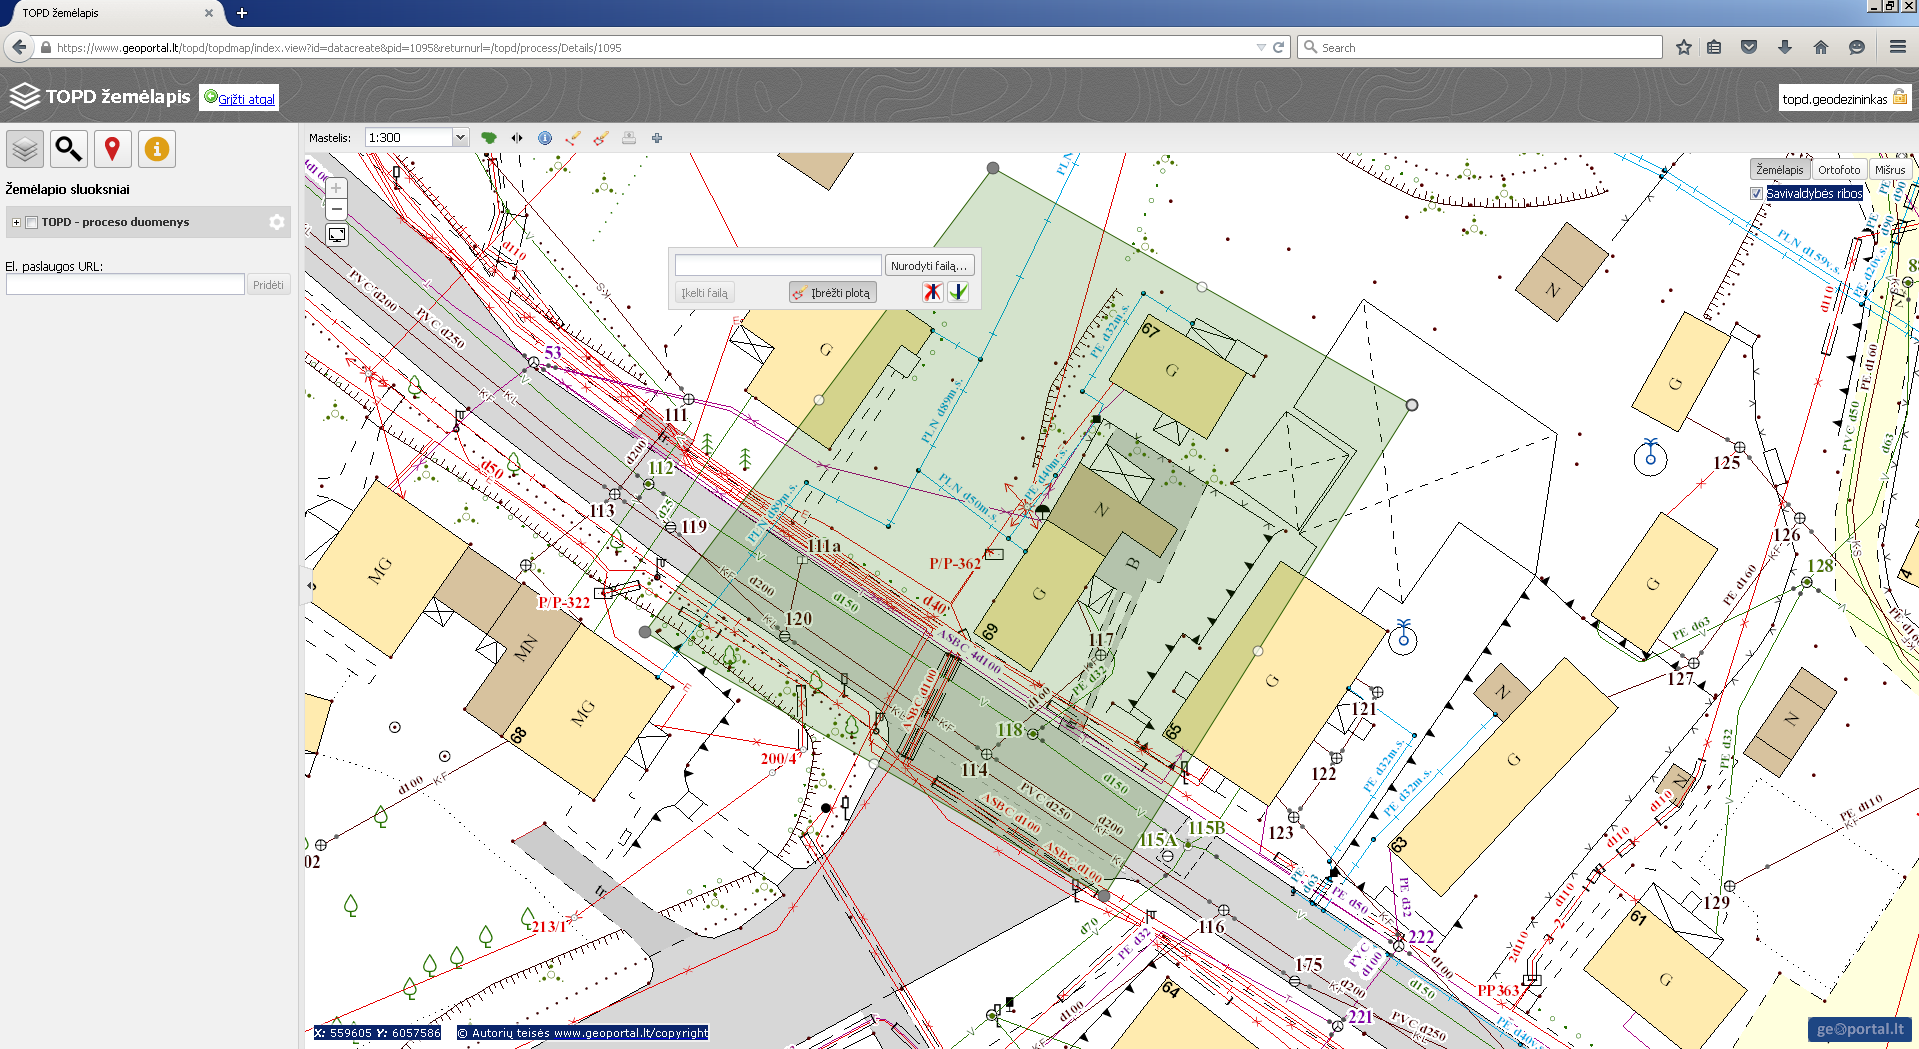
Task: Open the layers panel icon
Action: click(x=25, y=149)
